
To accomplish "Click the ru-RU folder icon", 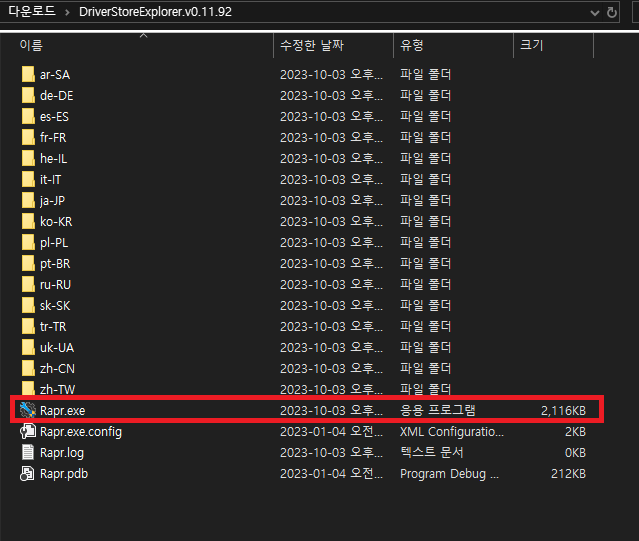I will pyautogui.click(x=28, y=284).
